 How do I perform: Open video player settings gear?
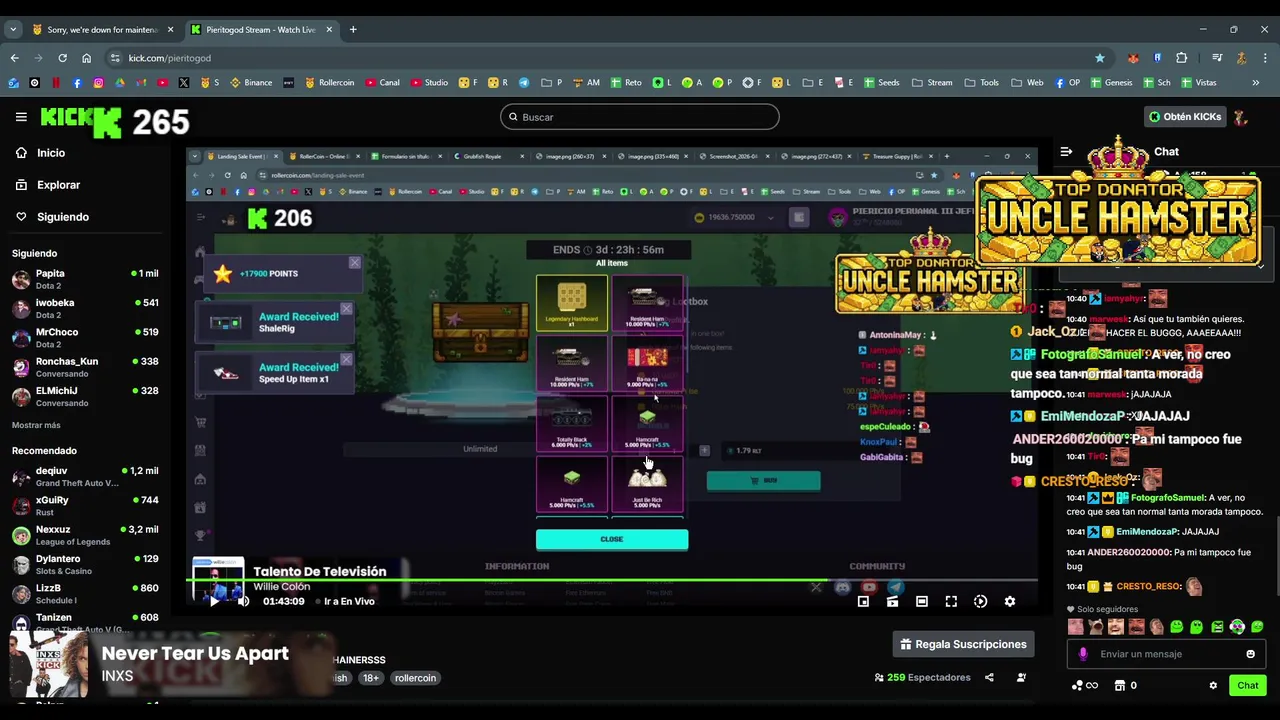point(1010,601)
